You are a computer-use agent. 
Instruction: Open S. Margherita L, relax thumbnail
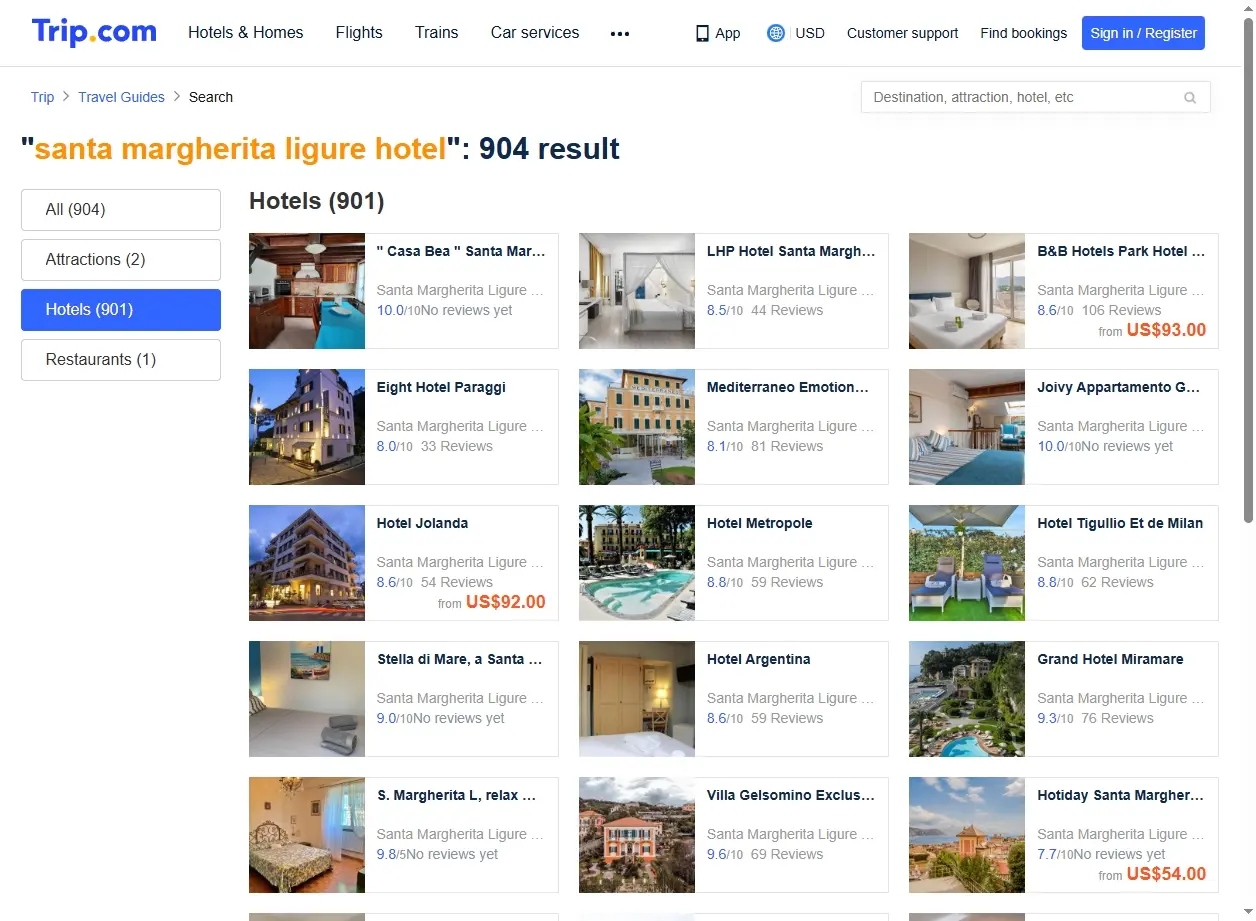[307, 835]
